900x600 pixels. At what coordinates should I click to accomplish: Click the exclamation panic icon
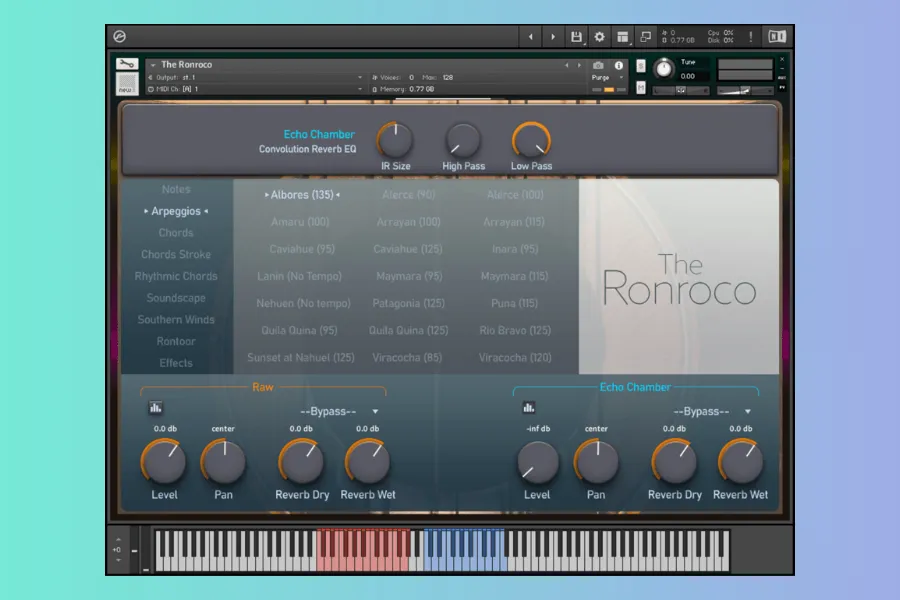(750, 37)
